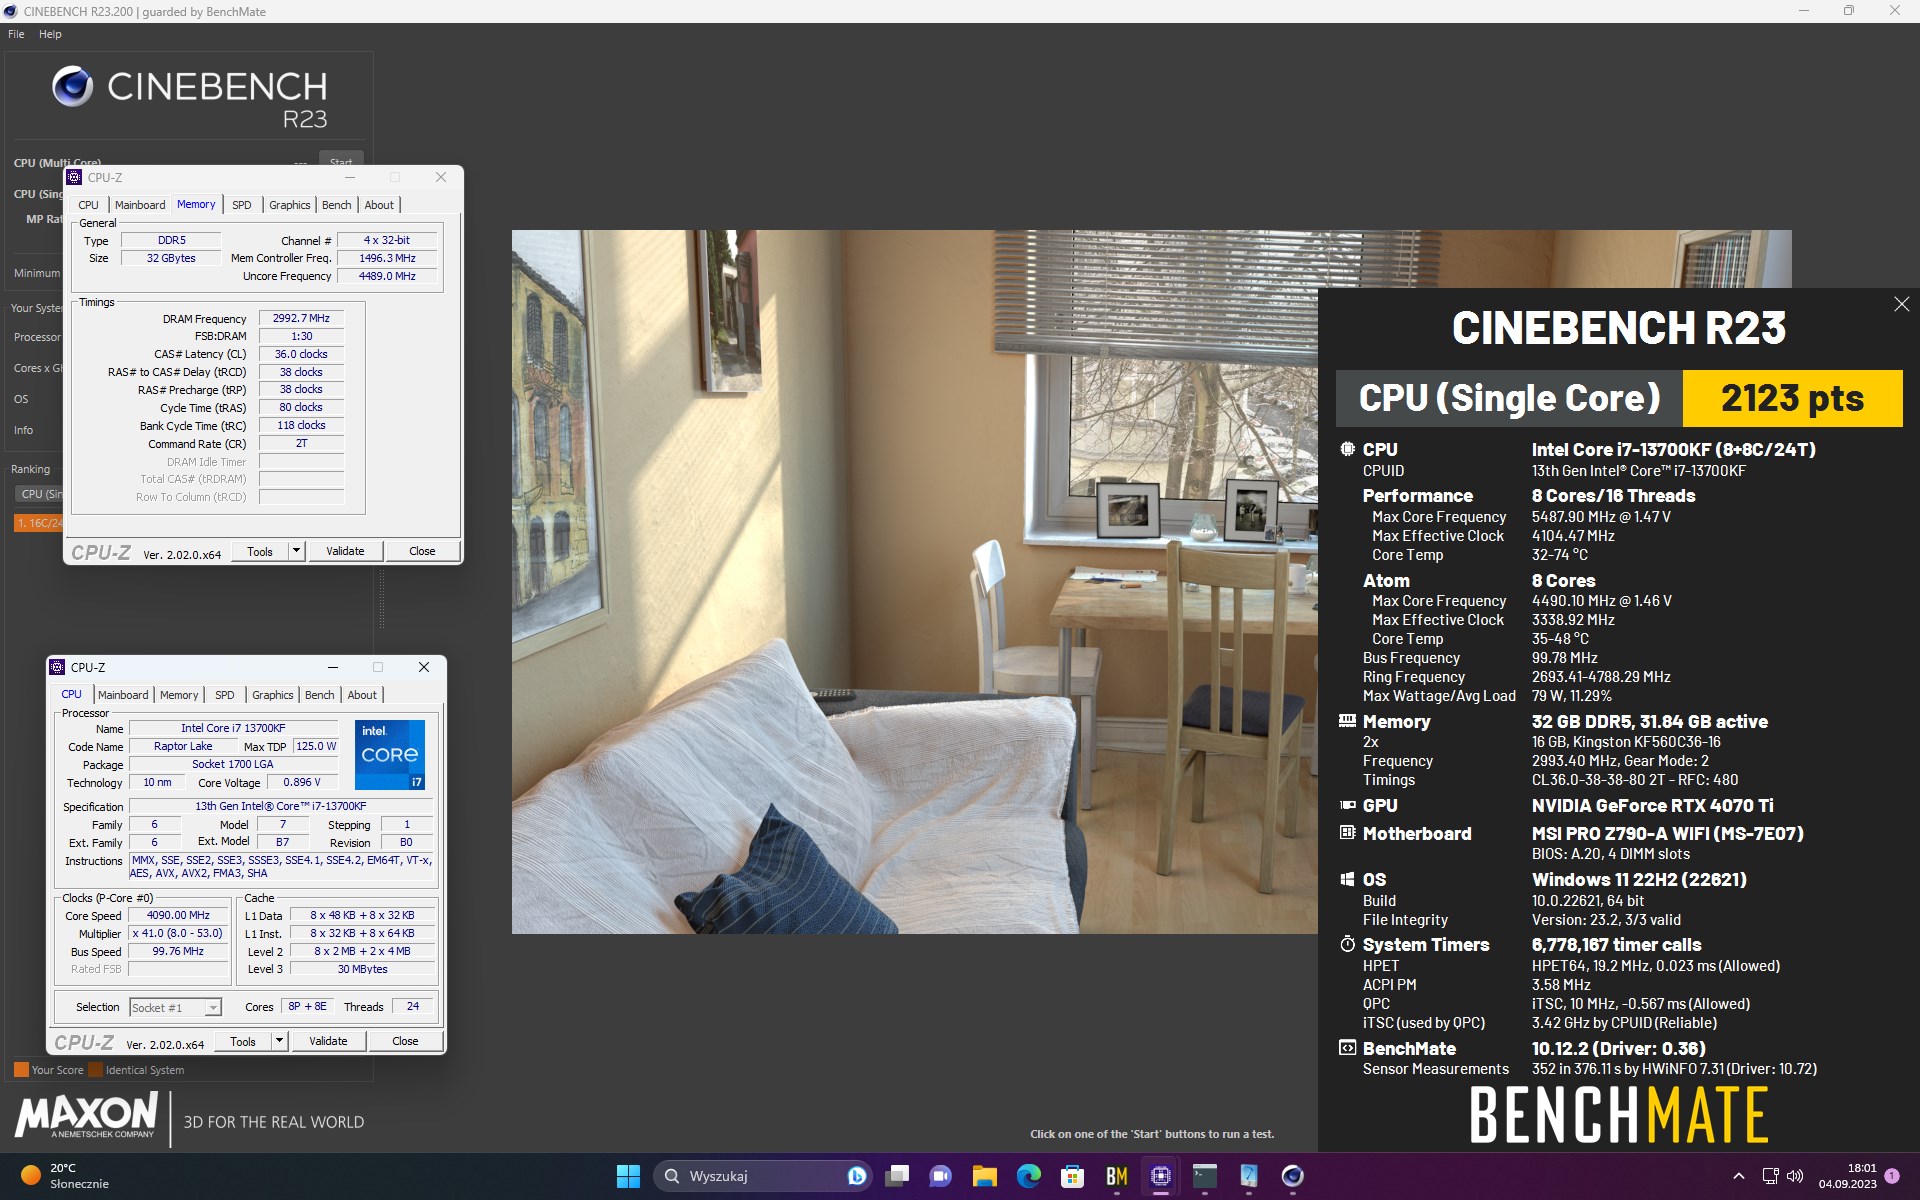This screenshot has width=1920, height=1200.
Task: Click the Uncore Frequency value 4489.0 MHz
Action: point(387,276)
